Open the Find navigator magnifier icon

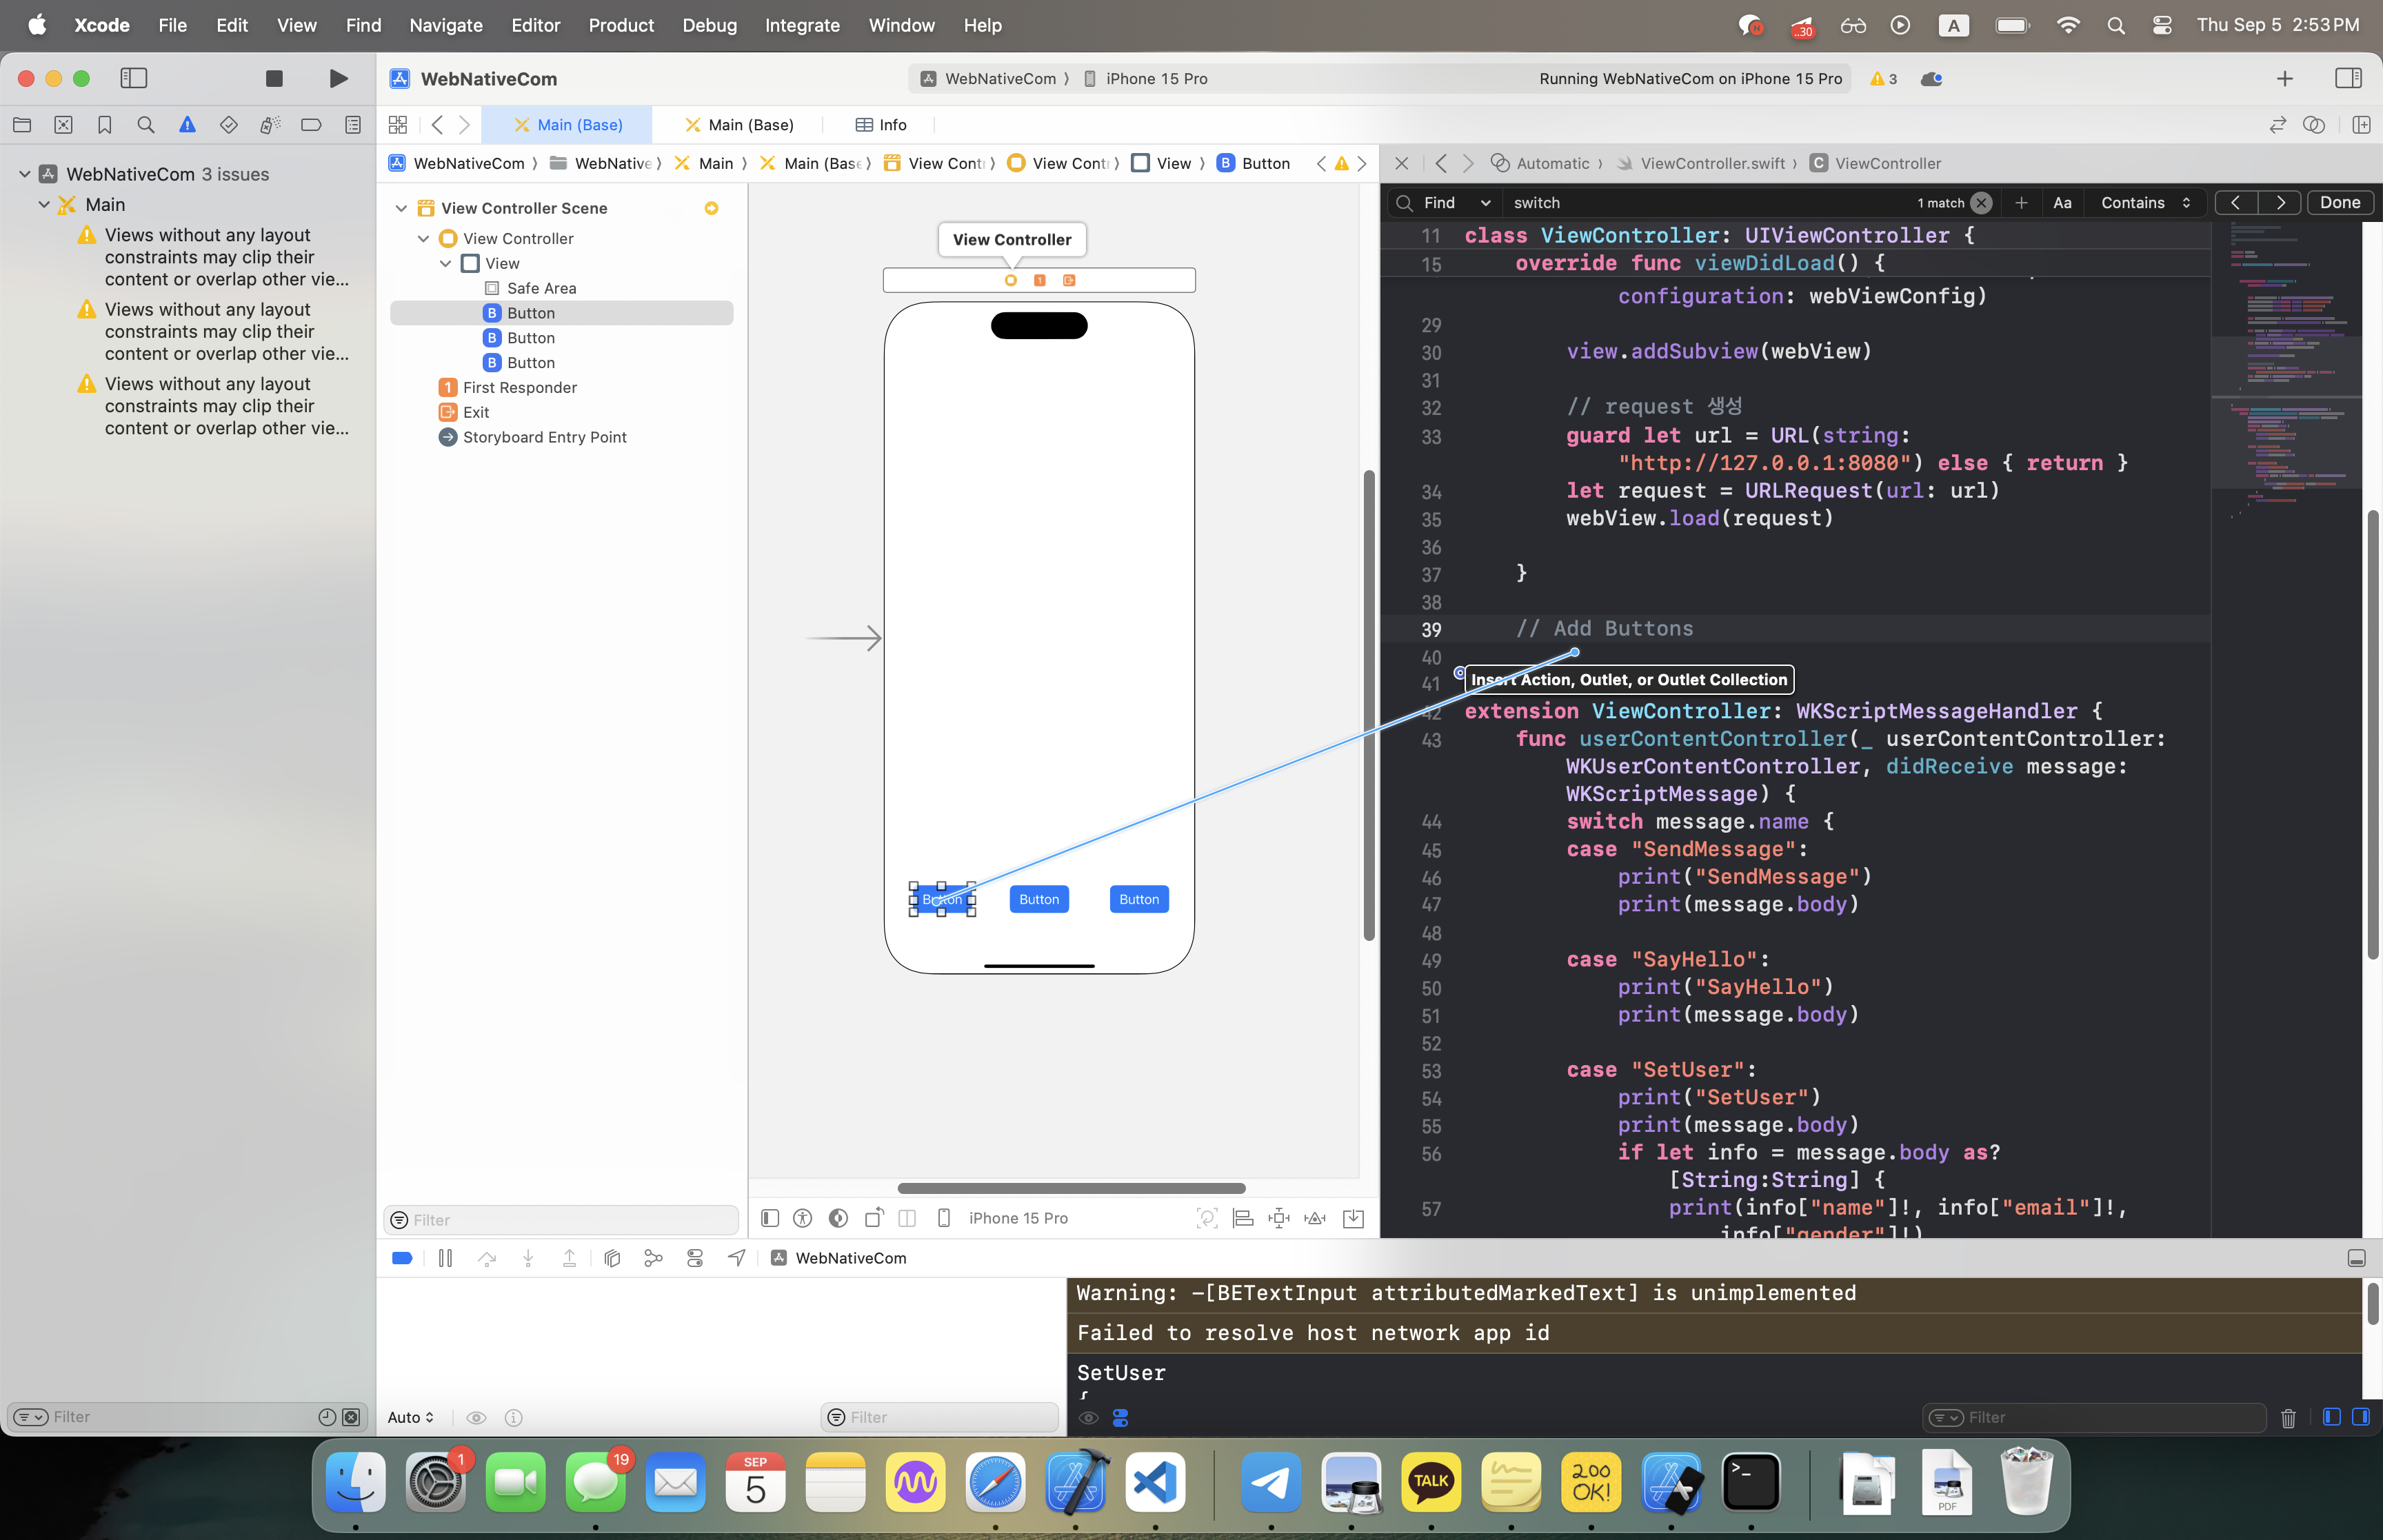(146, 125)
